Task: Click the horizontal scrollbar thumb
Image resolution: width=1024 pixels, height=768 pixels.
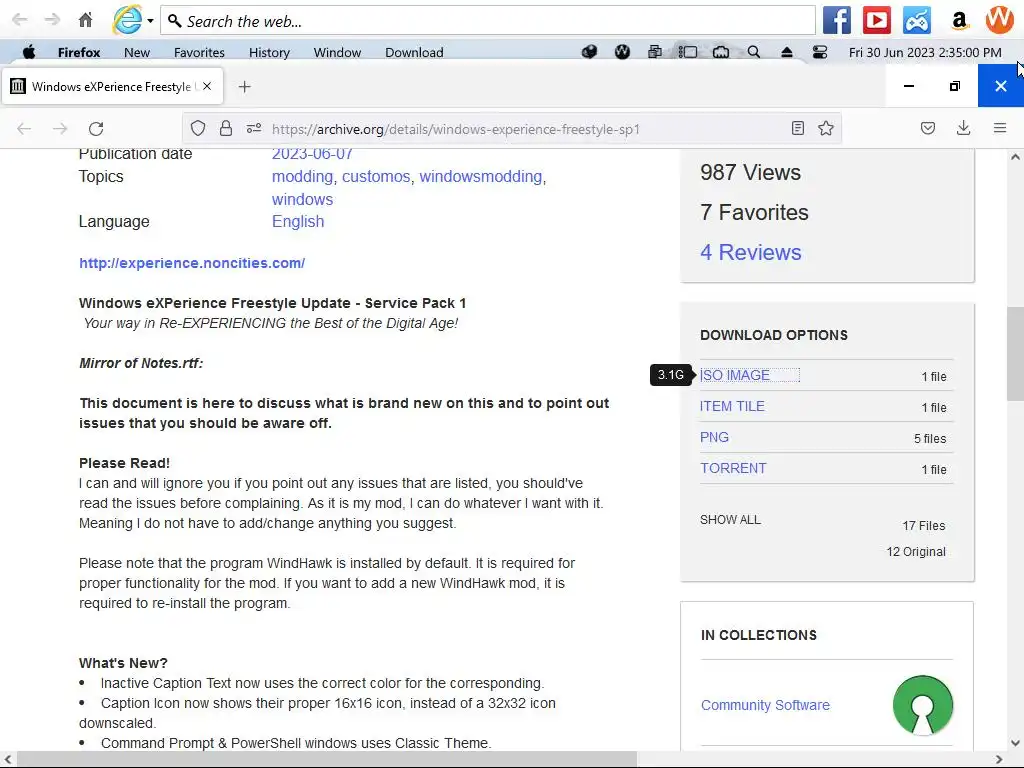Action: pos(327,760)
